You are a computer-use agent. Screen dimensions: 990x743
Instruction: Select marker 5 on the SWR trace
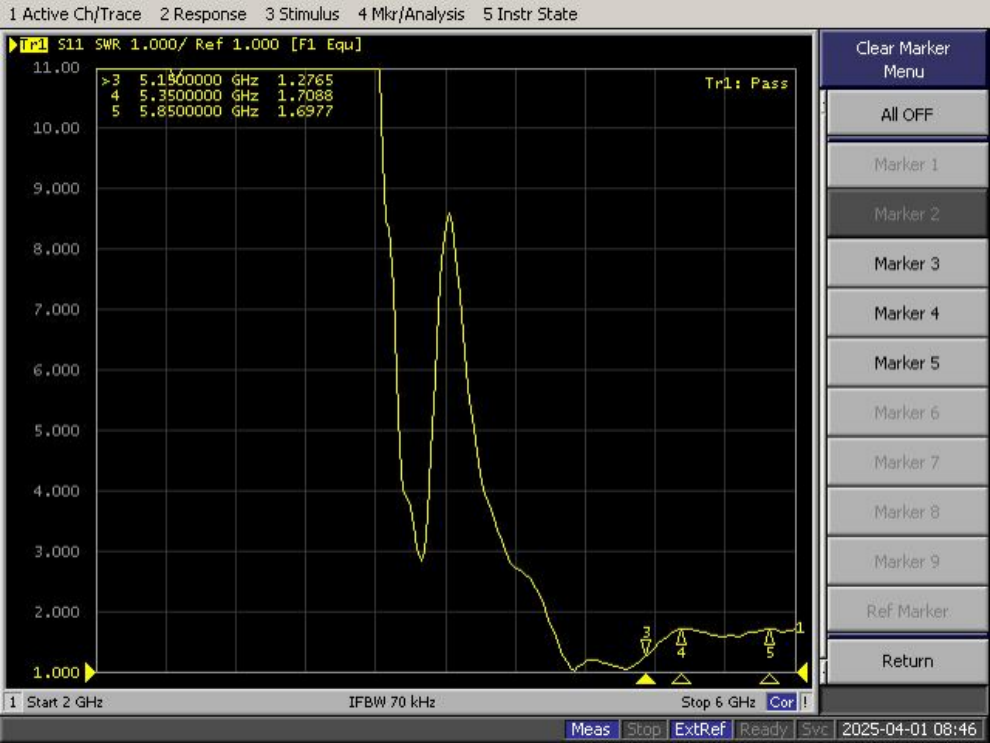pos(769,638)
